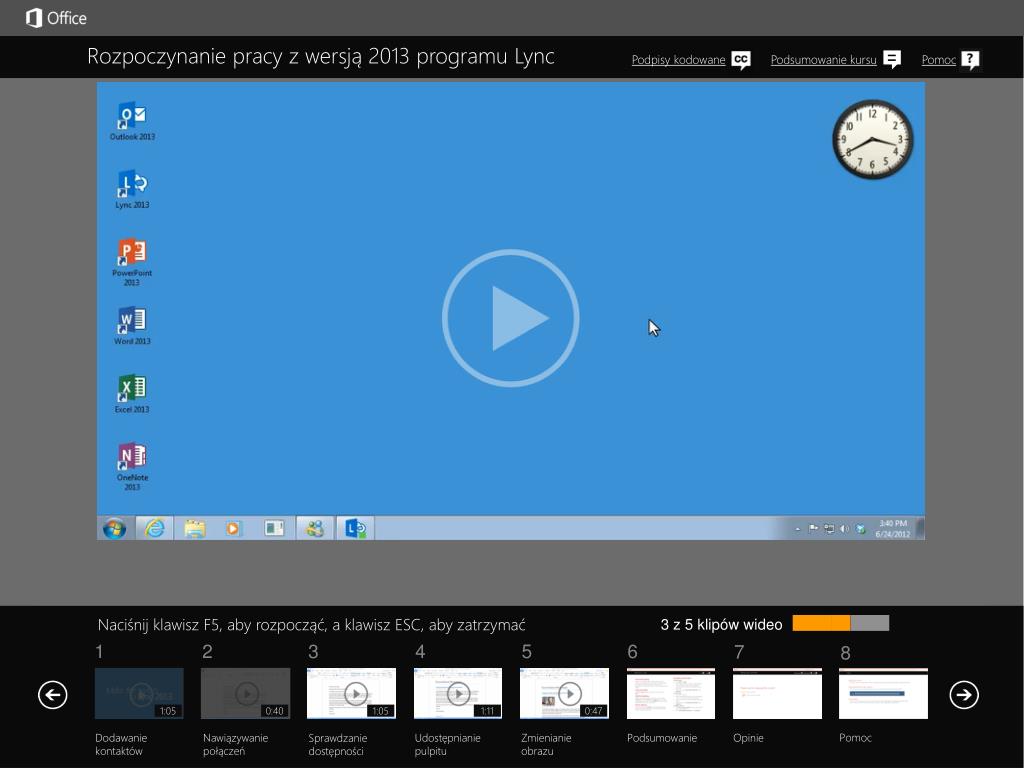Click the 3 z 5 clips progress bar

point(840,623)
